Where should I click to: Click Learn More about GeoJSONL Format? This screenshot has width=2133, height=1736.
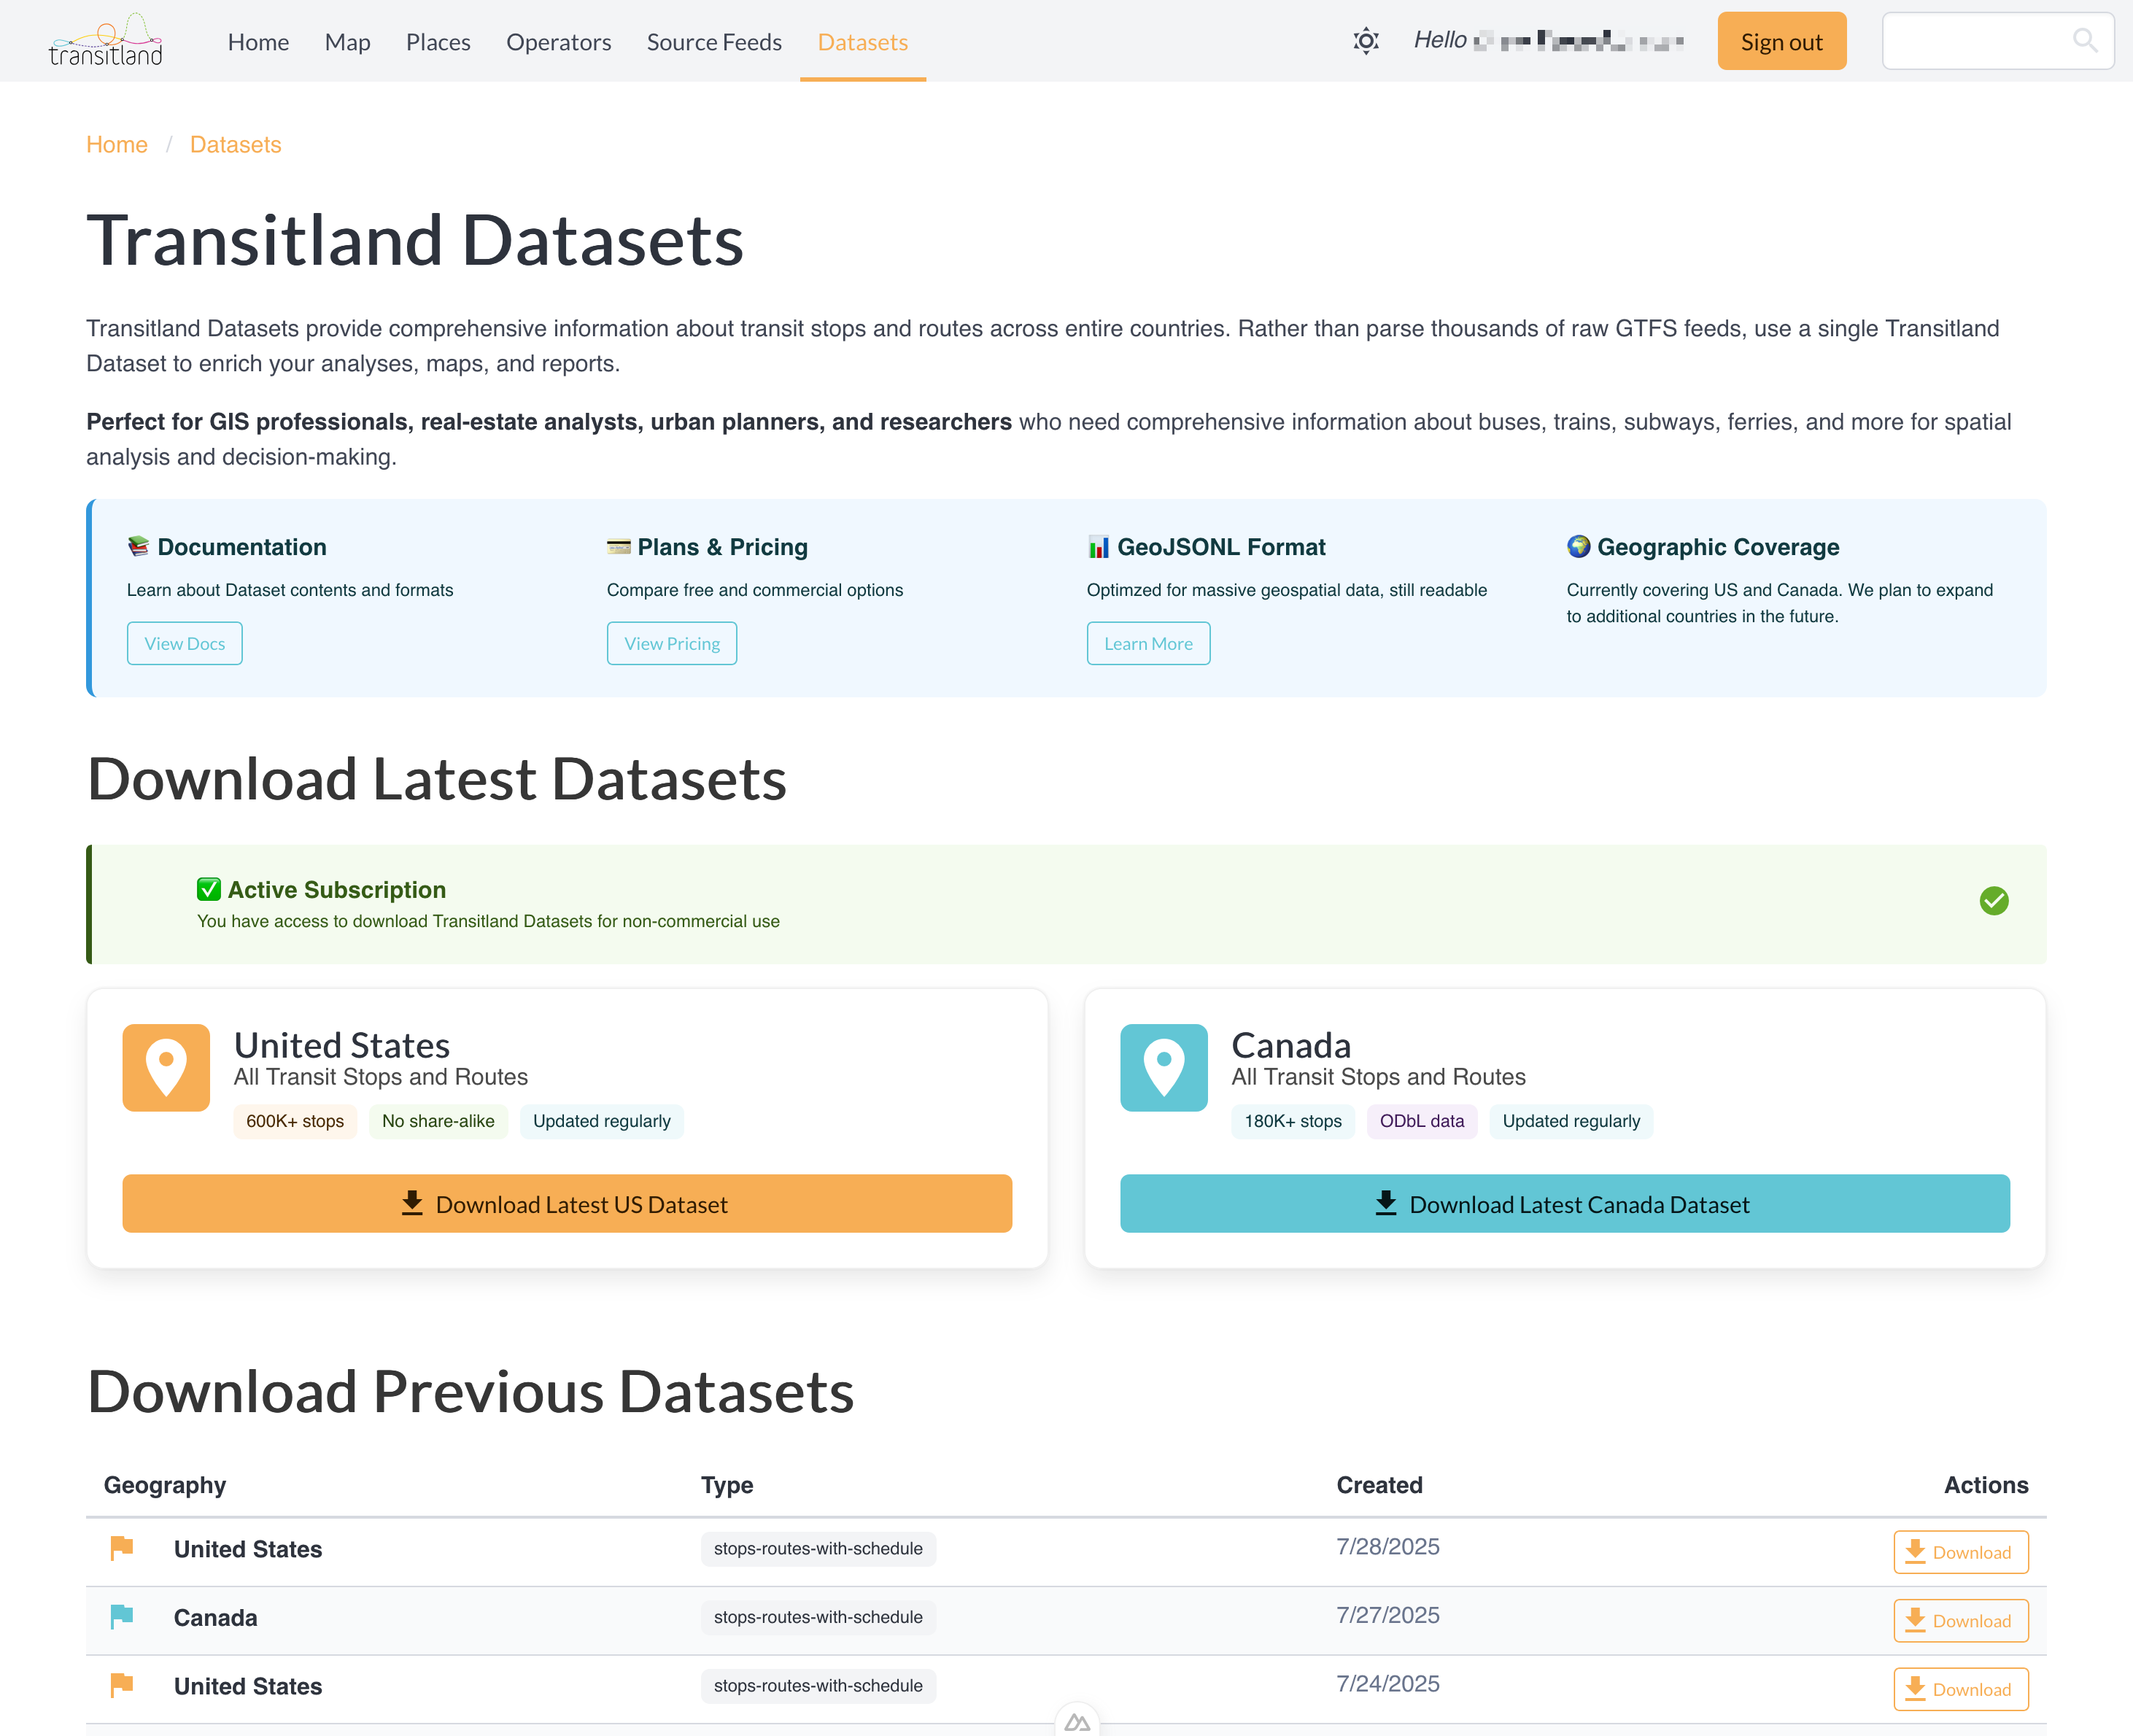pyautogui.click(x=1148, y=643)
